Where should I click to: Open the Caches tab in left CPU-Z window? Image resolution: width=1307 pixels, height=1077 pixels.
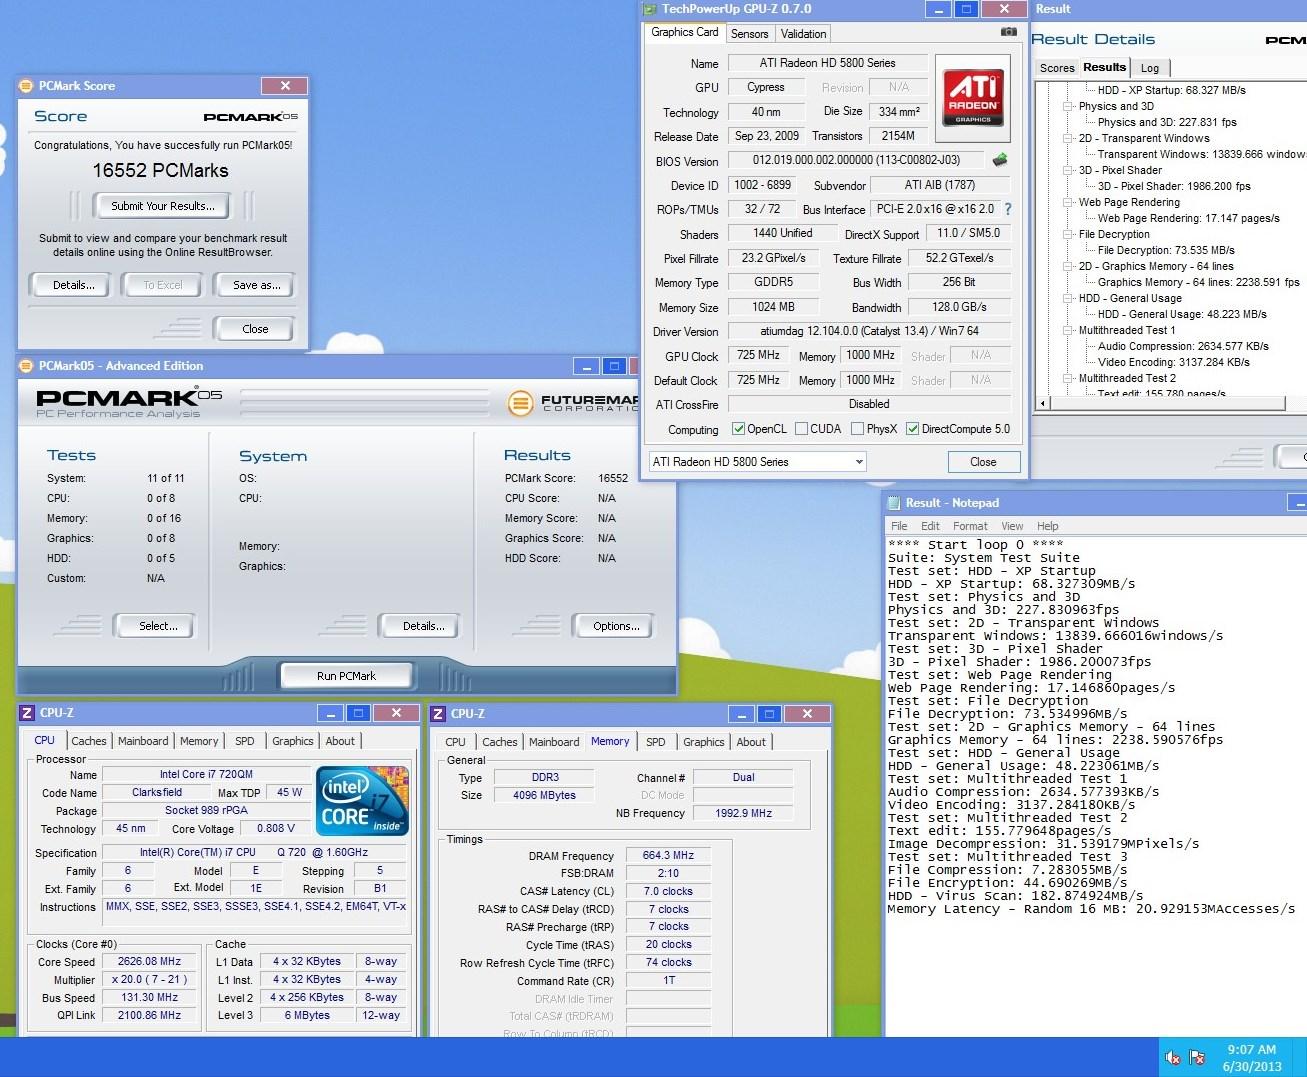click(88, 741)
